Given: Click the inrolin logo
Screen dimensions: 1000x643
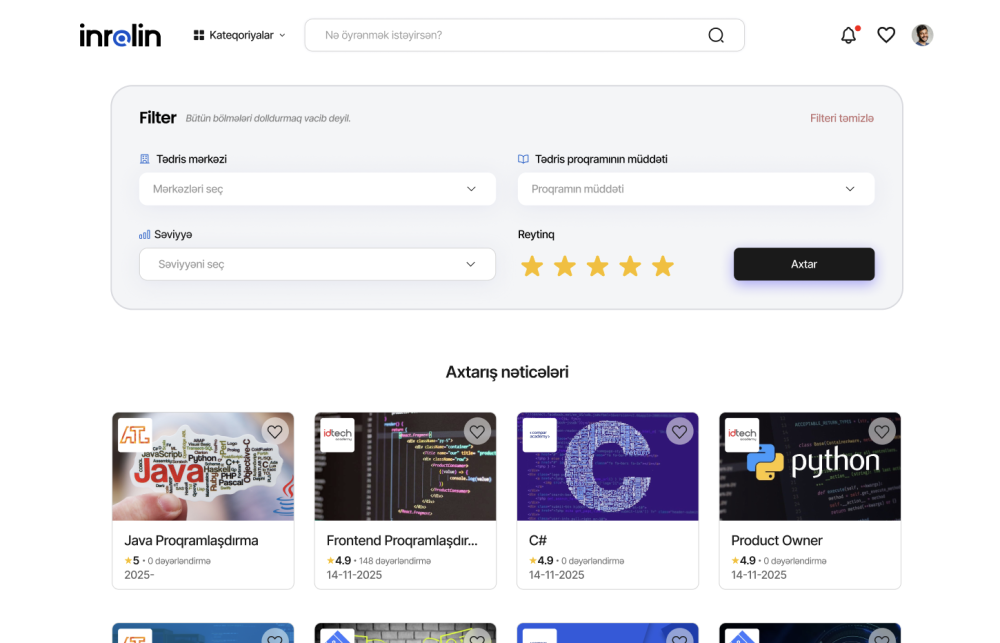Looking at the screenshot, I should pyautogui.click(x=120, y=35).
